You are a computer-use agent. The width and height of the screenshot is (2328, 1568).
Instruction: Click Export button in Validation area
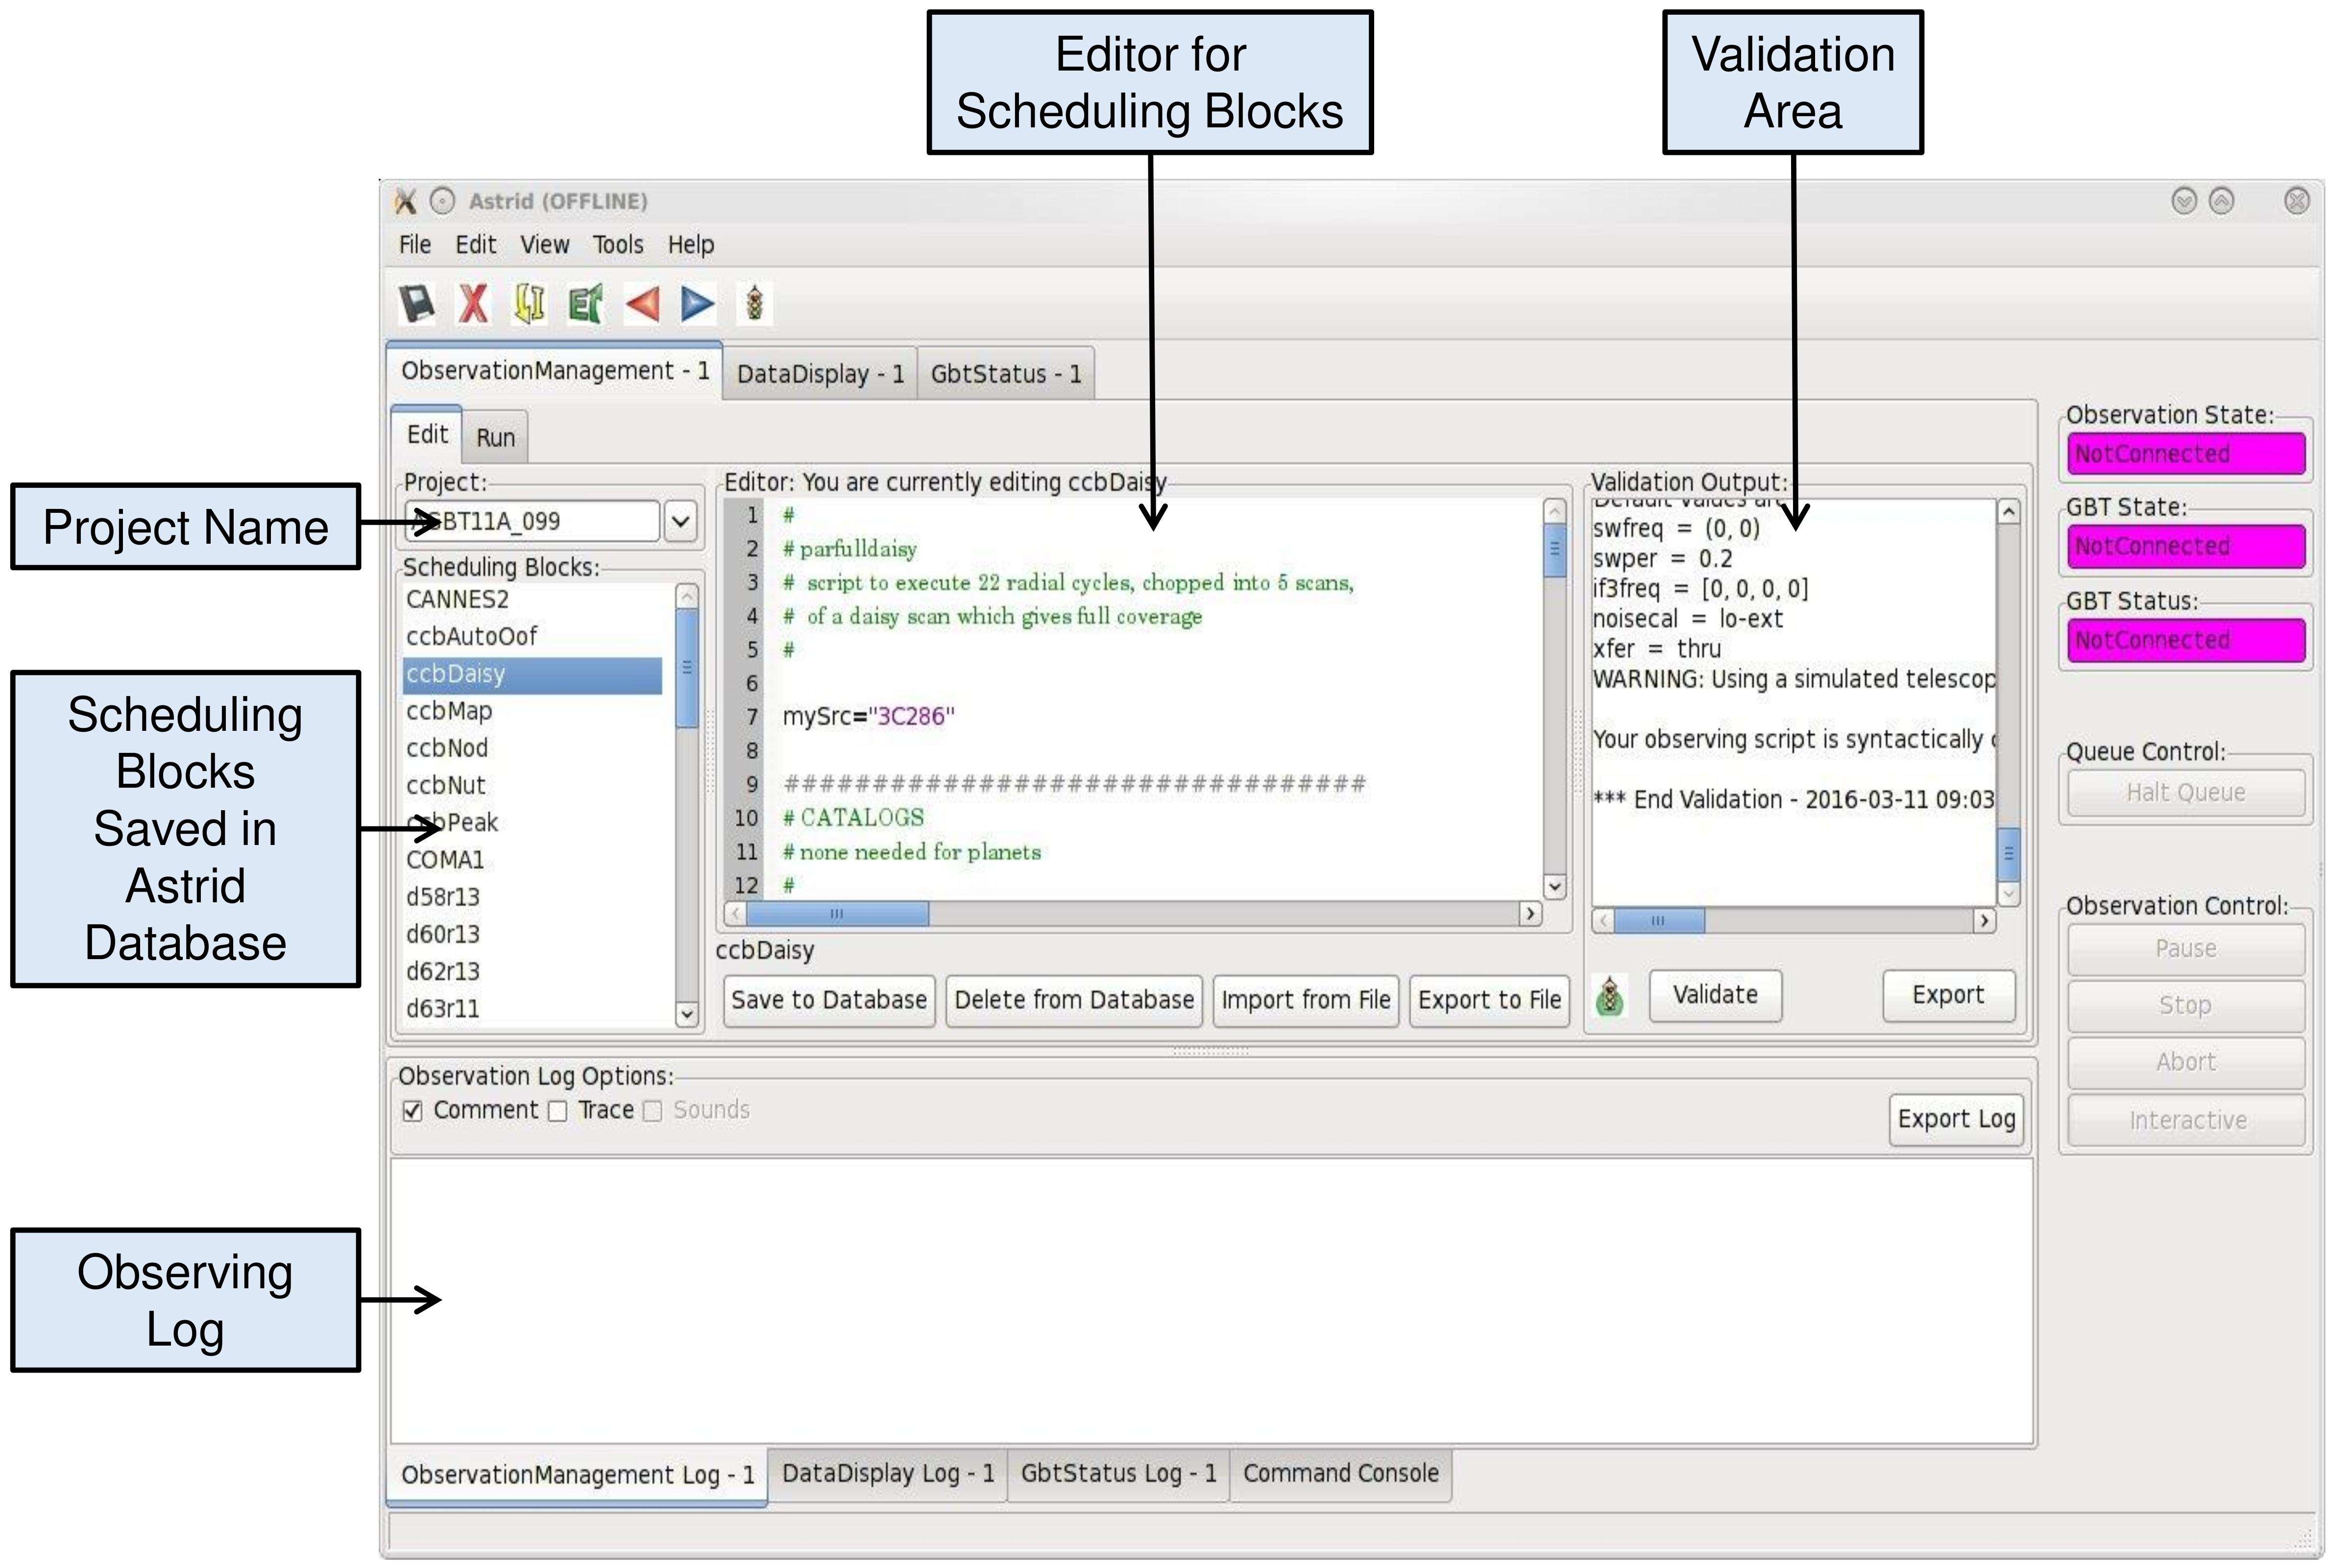coord(1948,995)
